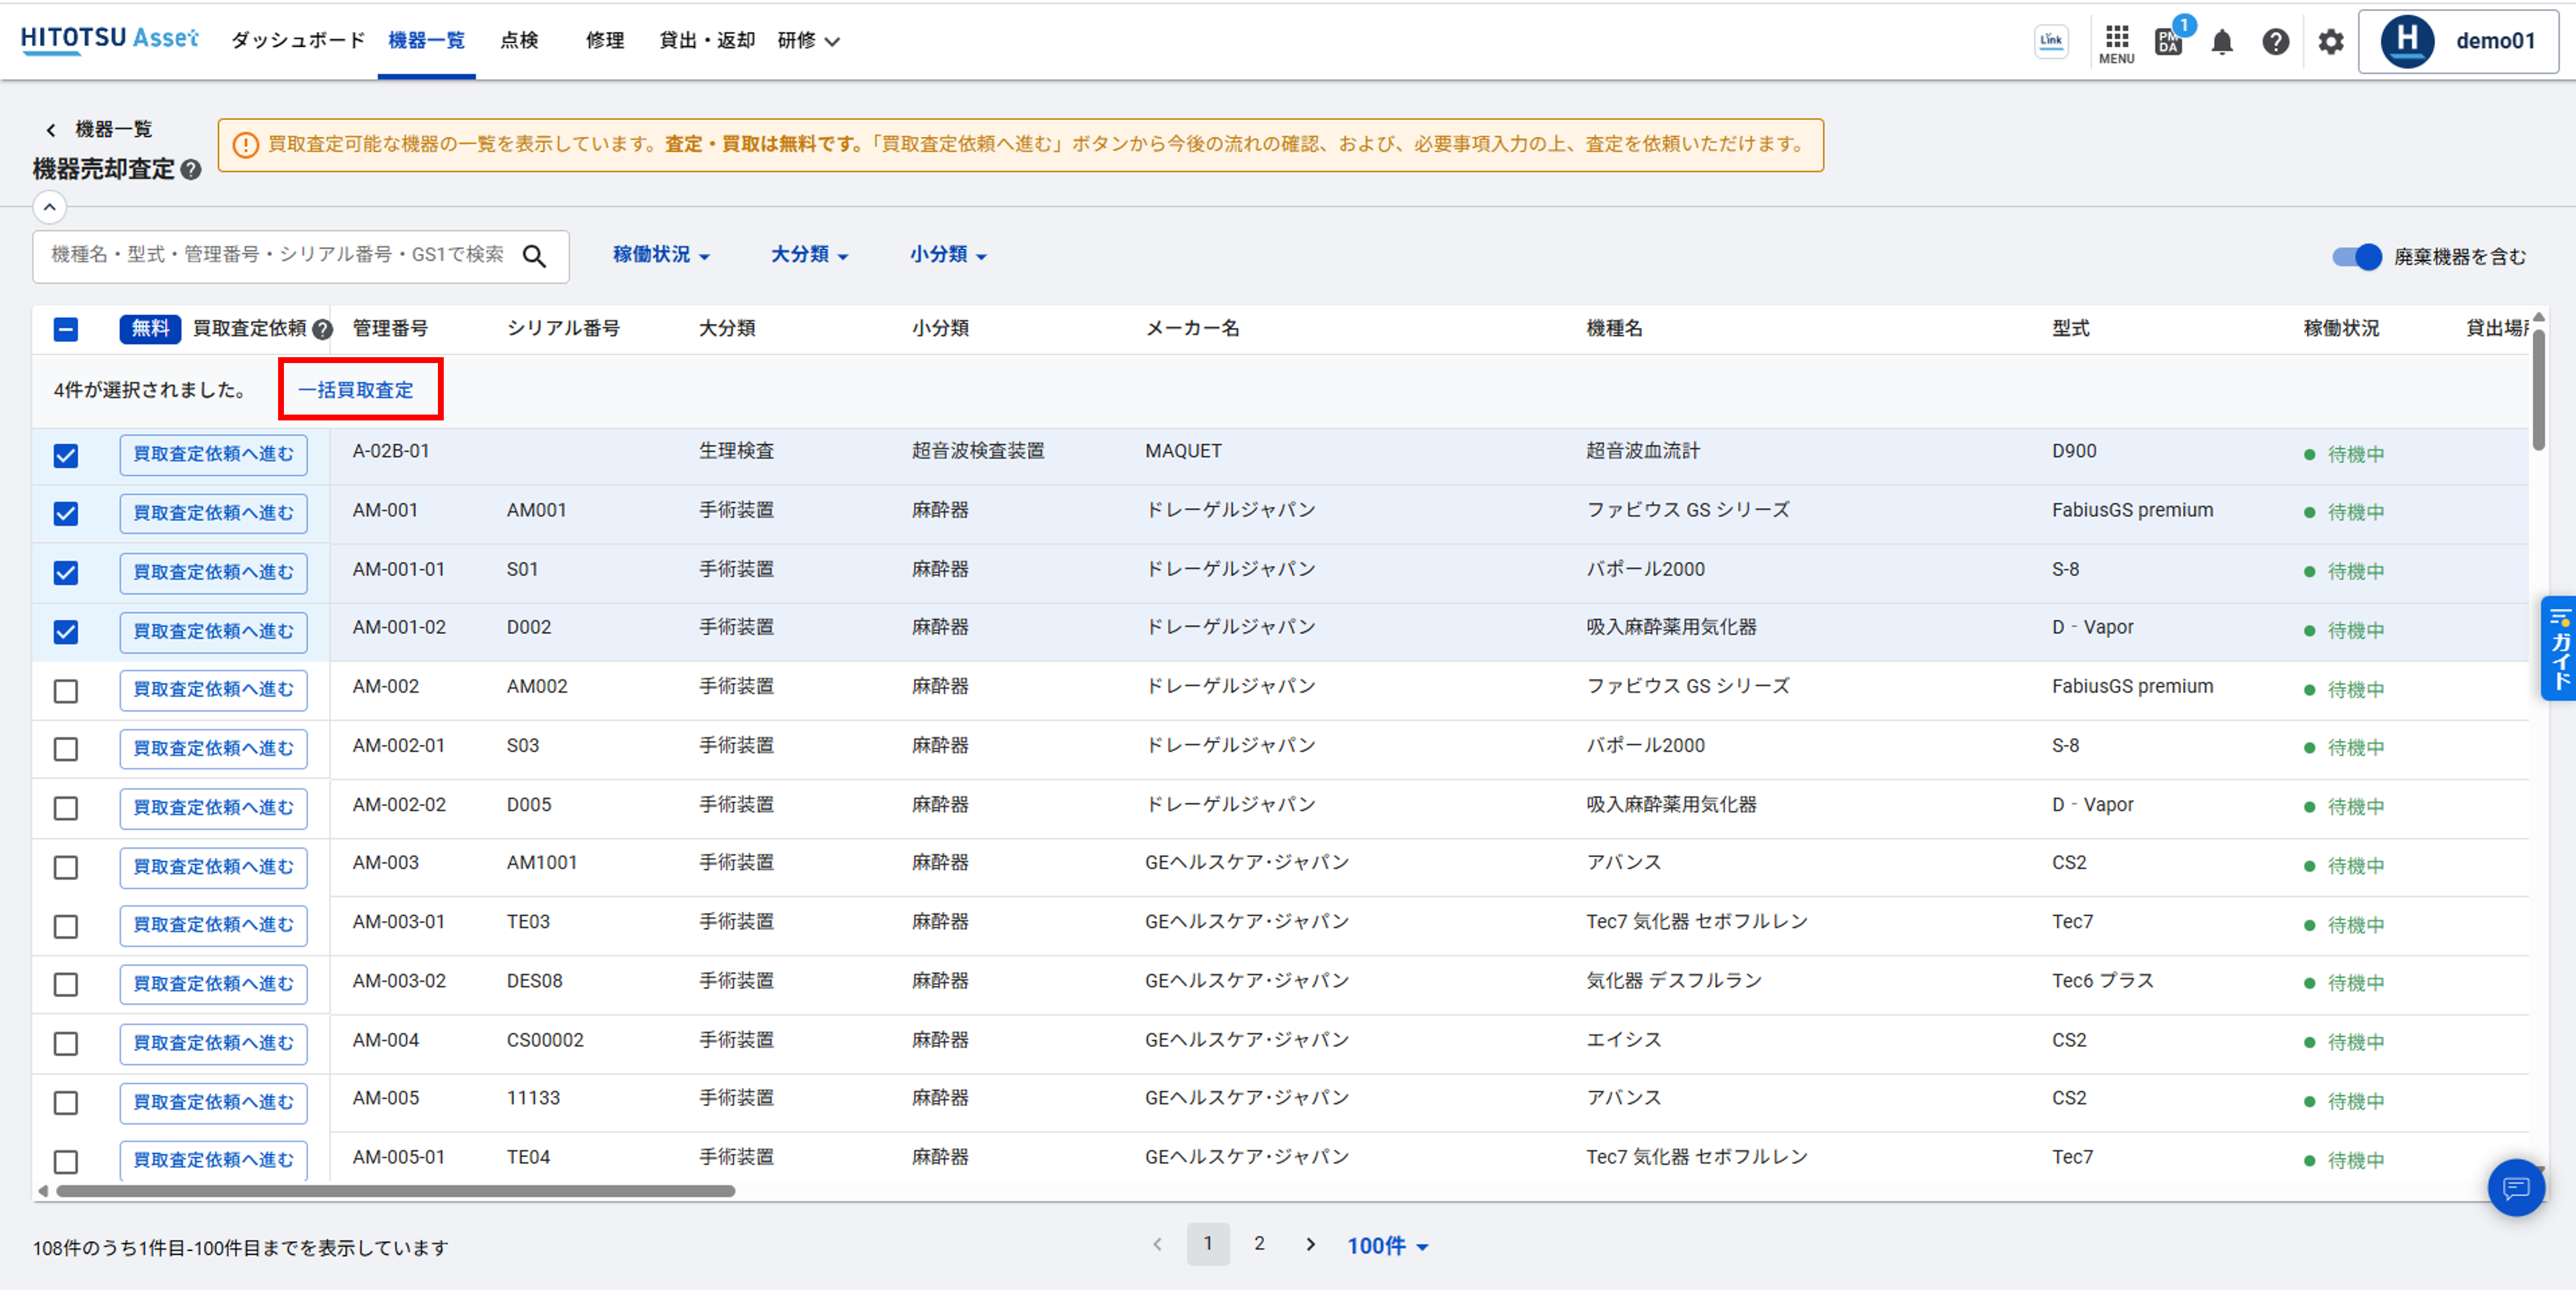The height and width of the screenshot is (1290, 2576).
Task: Collapse the search filter section chevron
Action: (49, 207)
